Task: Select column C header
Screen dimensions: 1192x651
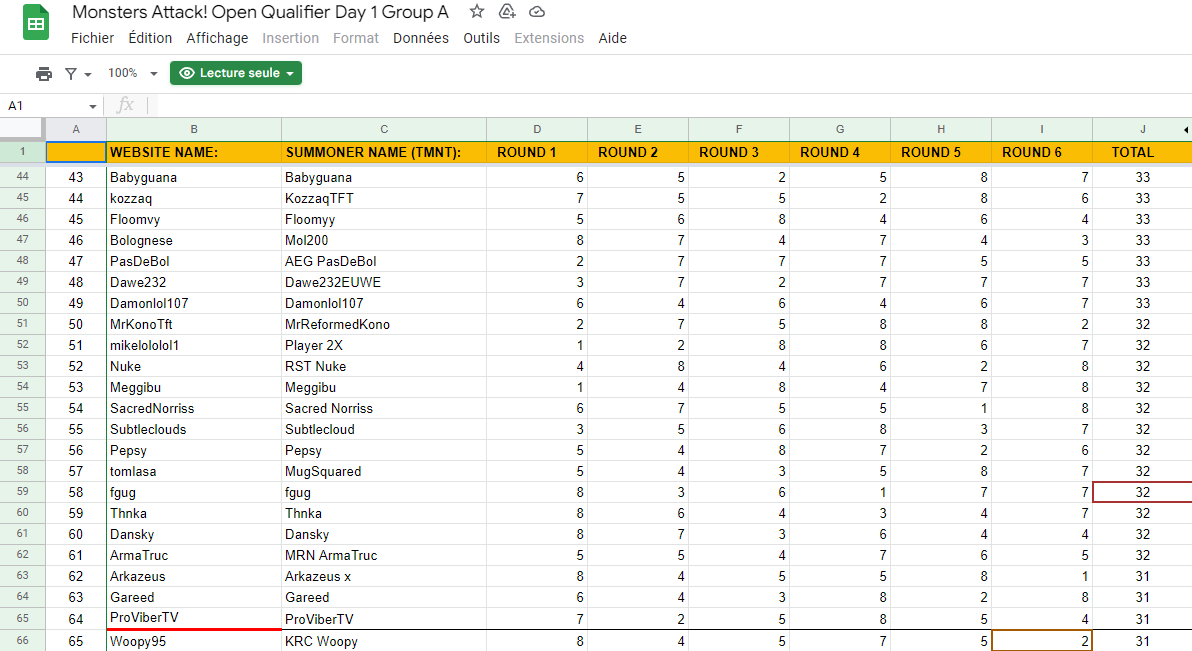Action: point(384,129)
